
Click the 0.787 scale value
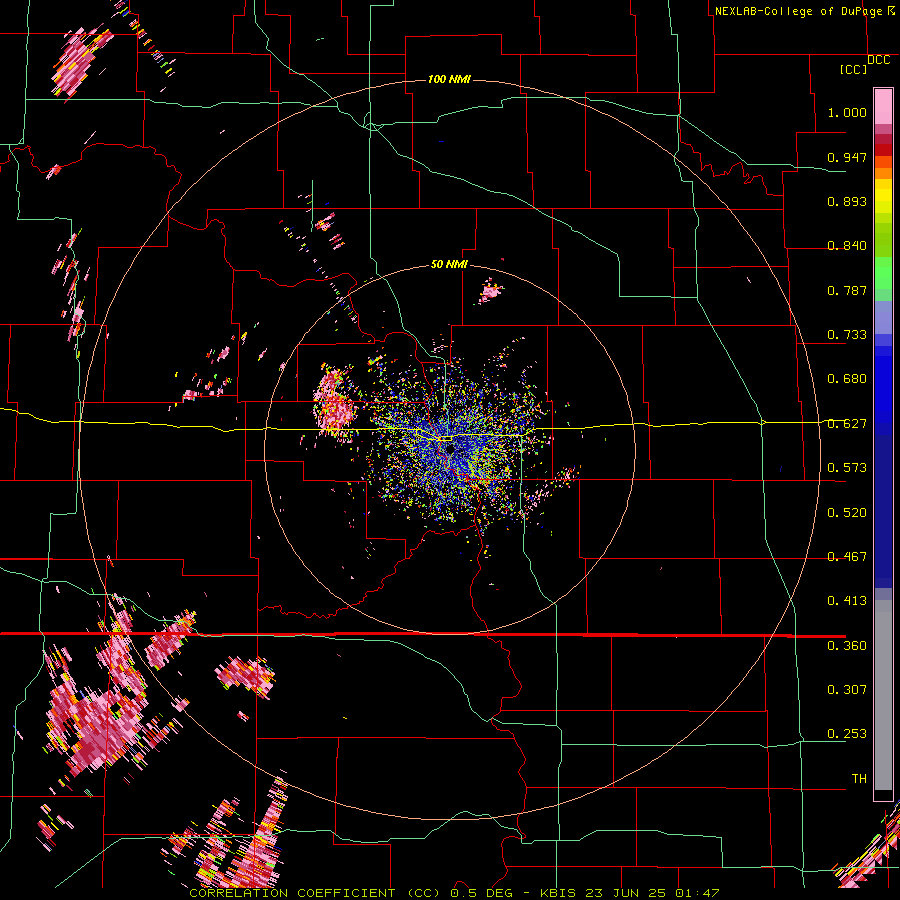[x=847, y=290]
